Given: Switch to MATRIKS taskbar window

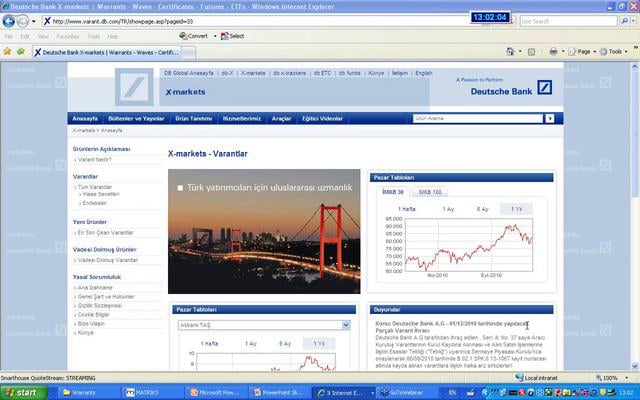Looking at the screenshot, I should coord(152,393).
